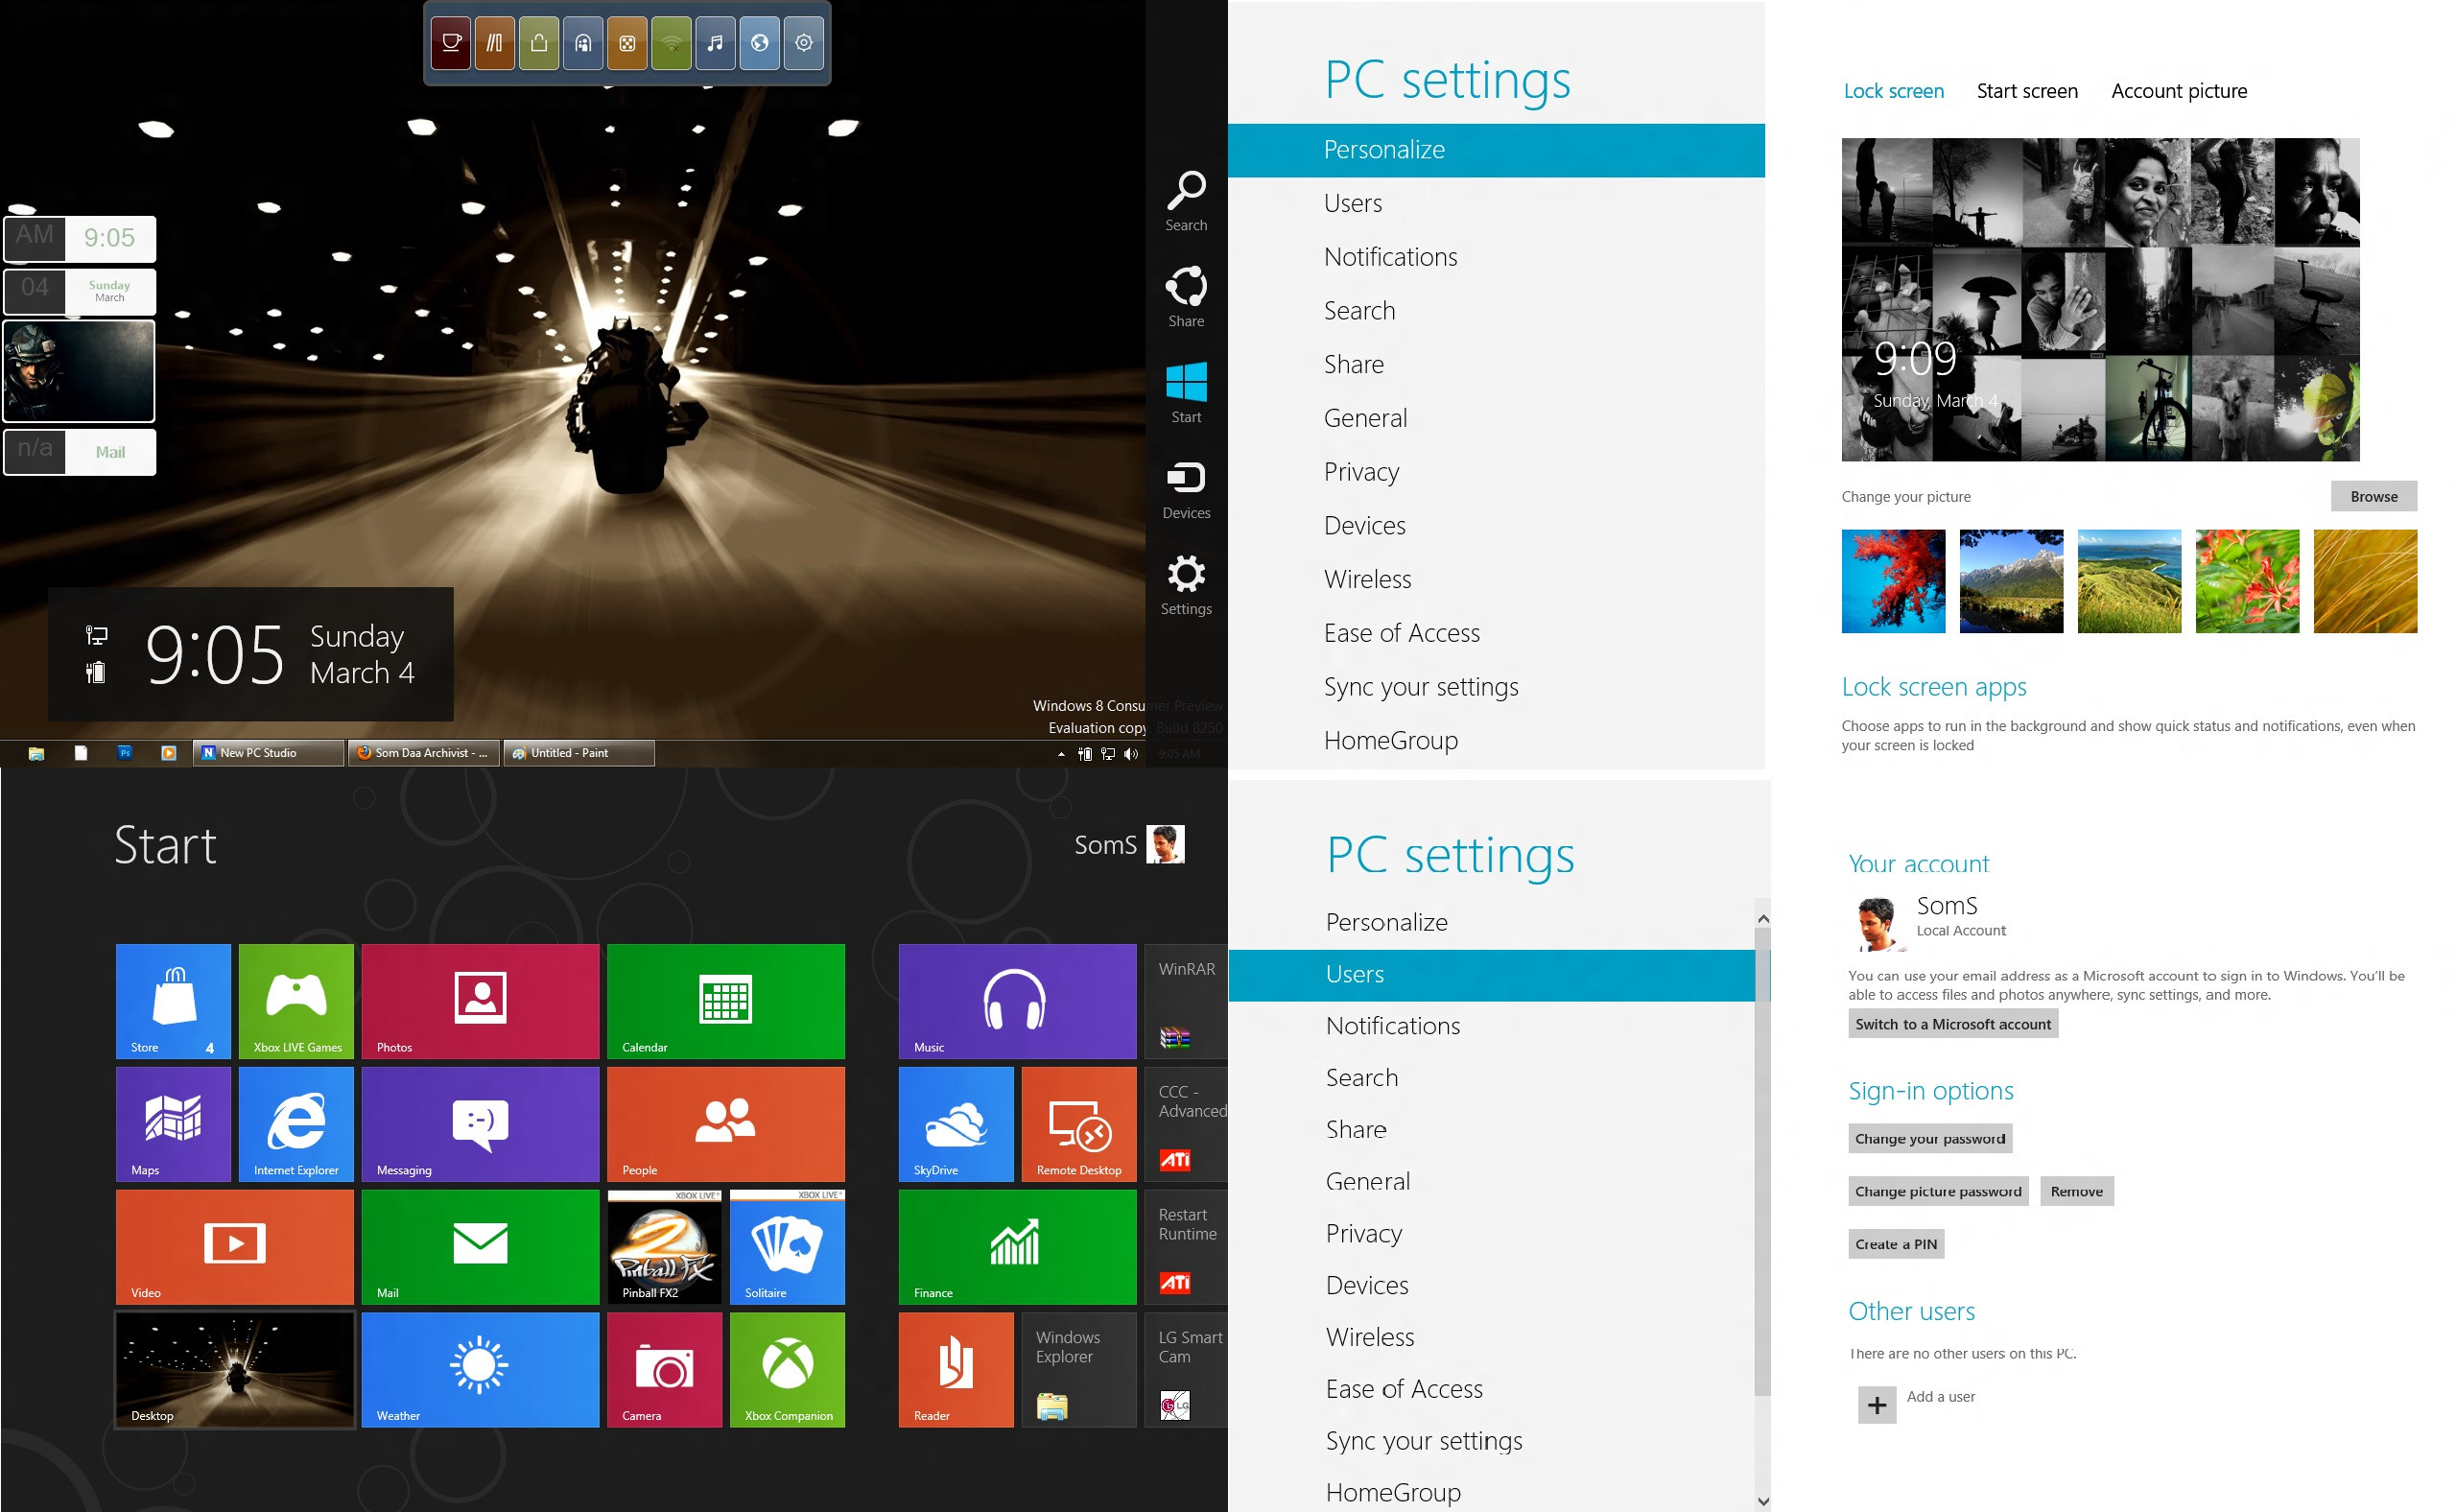Click the Start charm Windows logo
Viewport: 2456px width, 1512px height.
tap(1186, 393)
